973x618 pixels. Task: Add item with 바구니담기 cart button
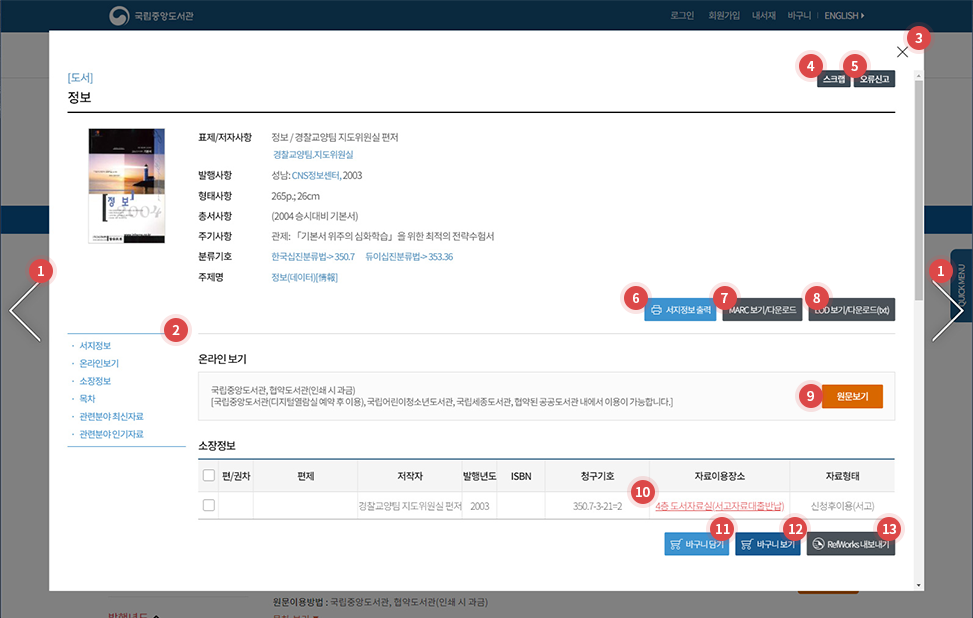(x=697, y=544)
